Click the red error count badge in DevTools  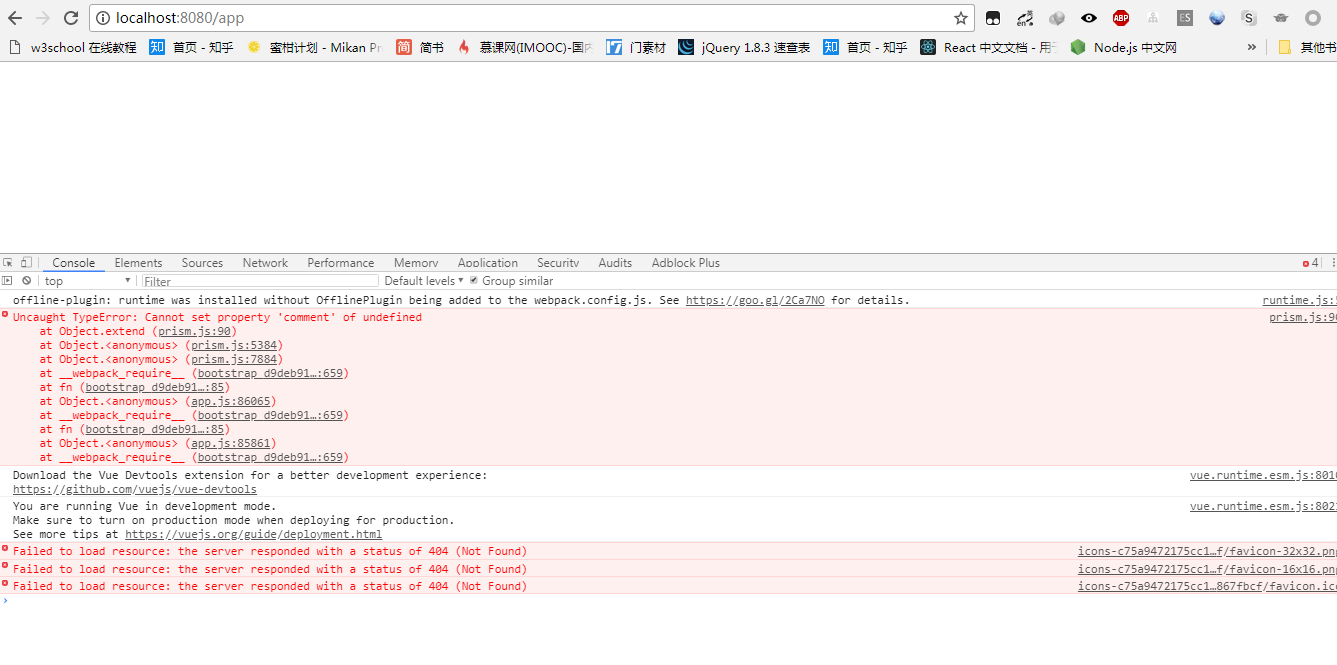[1311, 262]
